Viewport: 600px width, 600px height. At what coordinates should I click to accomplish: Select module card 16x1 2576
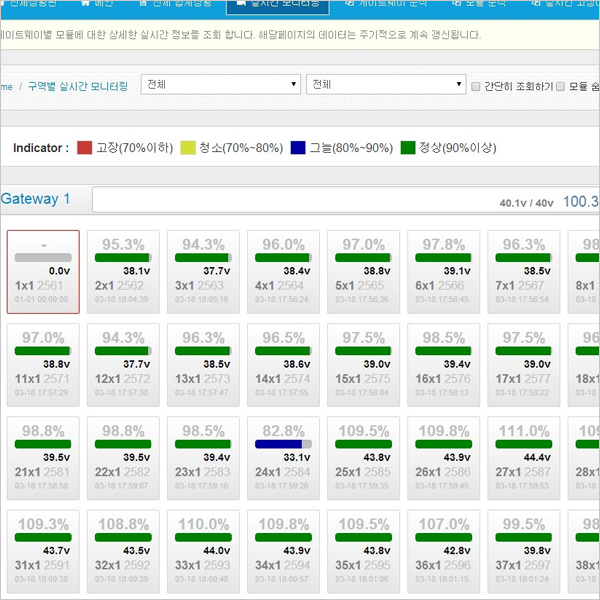click(x=443, y=365)
